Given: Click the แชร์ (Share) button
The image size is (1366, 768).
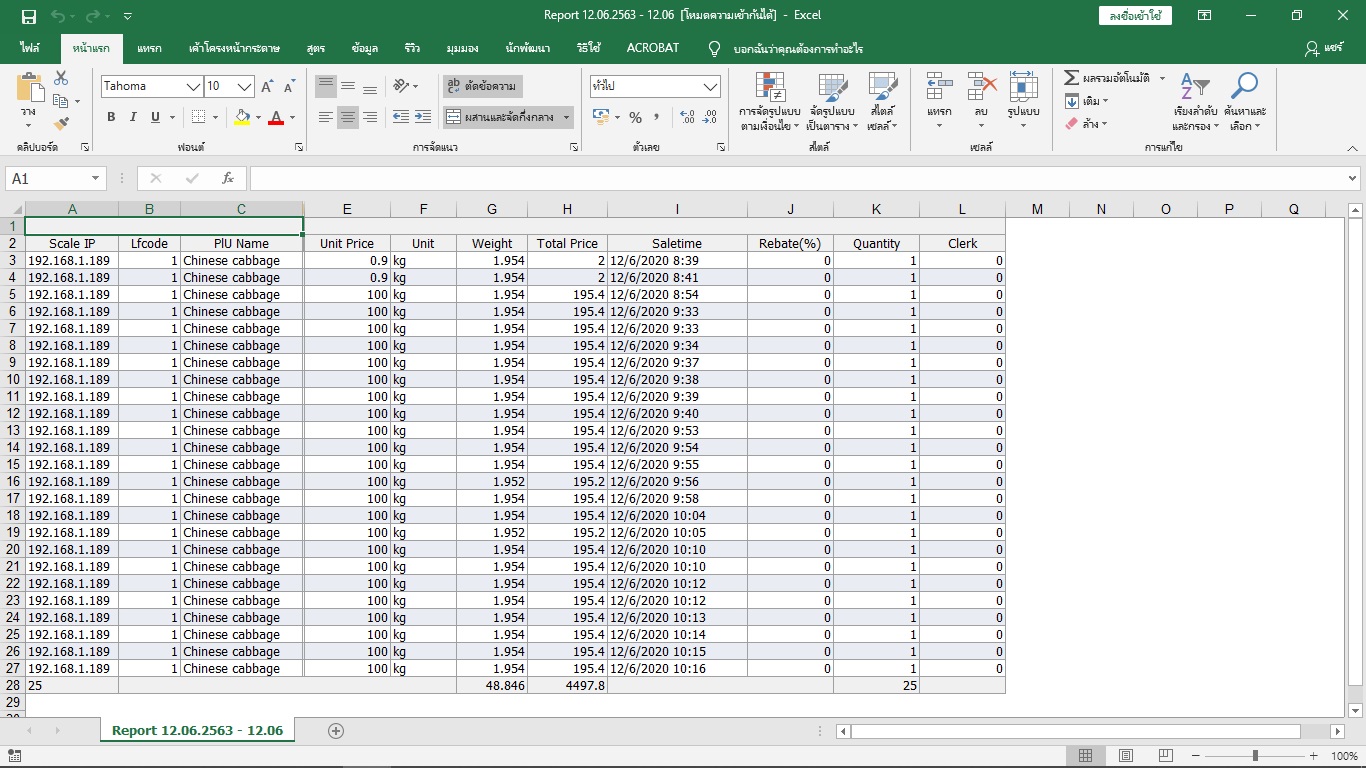Looking at the screenshot, I should point(1324,48).
